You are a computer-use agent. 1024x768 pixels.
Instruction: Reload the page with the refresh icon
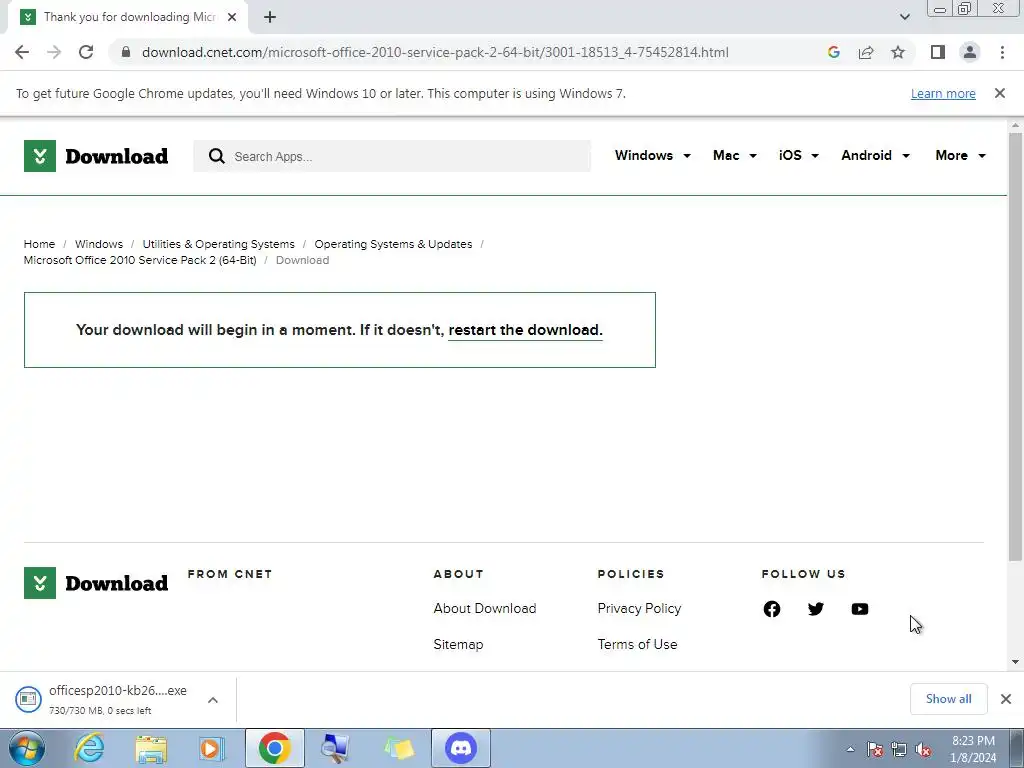click(x=86, y=52)
